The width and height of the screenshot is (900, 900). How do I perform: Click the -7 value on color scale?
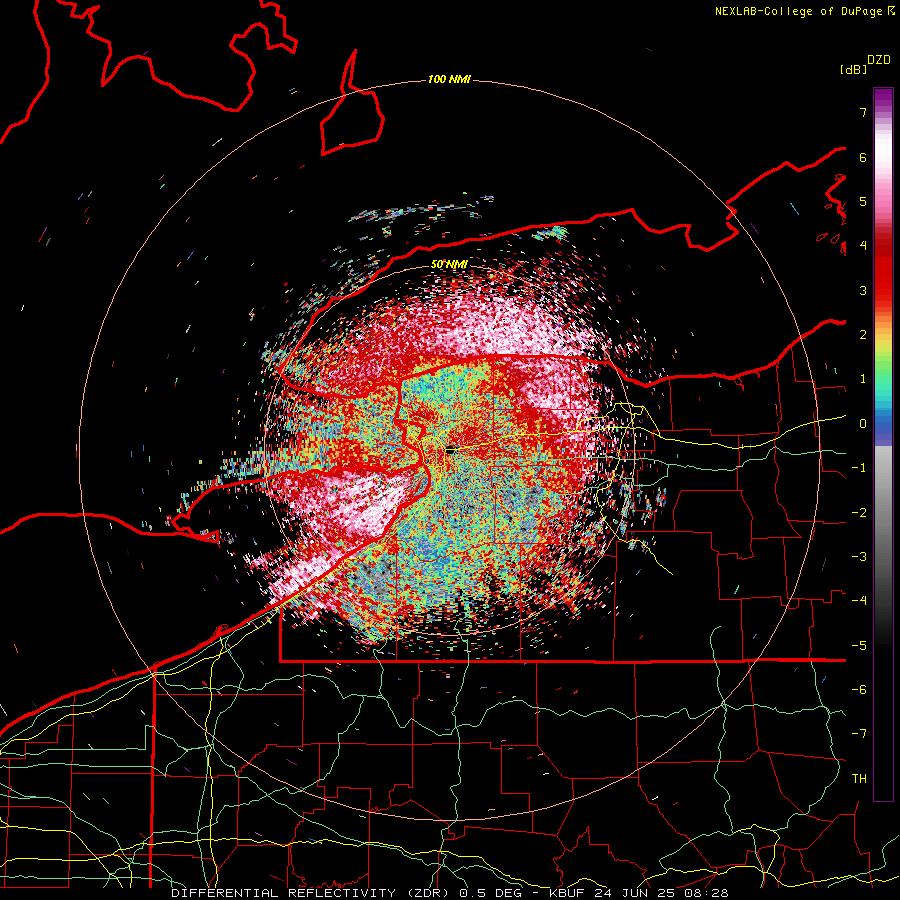pyautogui.click(x=859, y=734)
